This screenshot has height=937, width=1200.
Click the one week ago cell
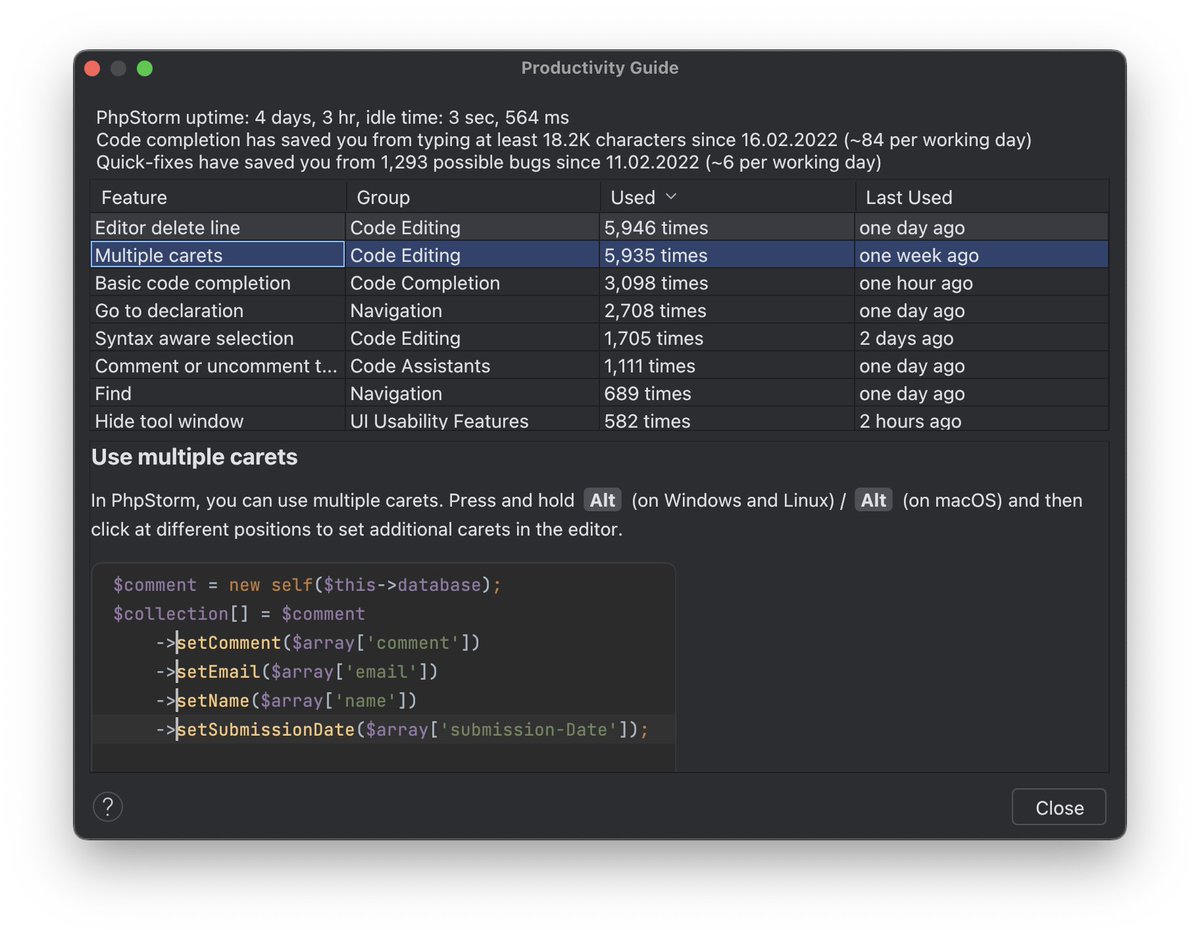pyautogui.click(x=982, y=255)
